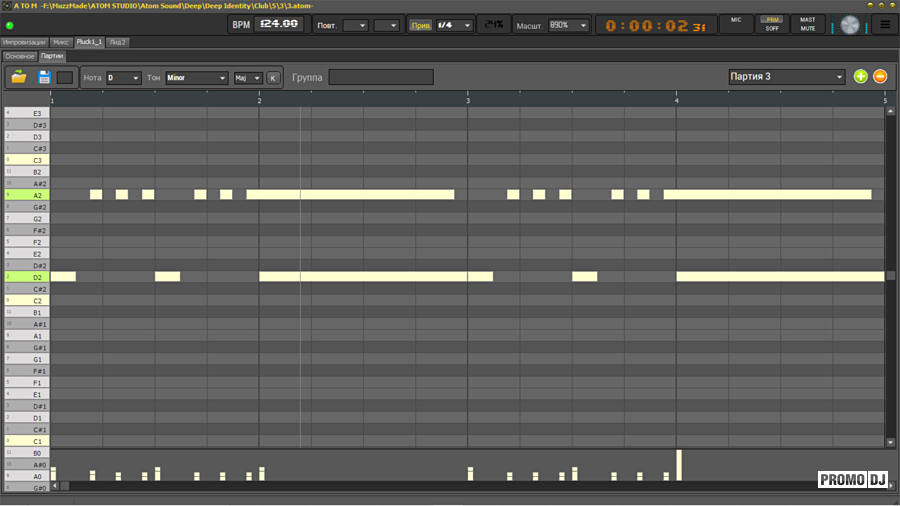900x506 pixels.
Task: Click the Группа text field
Action: (x=381, y=77)
